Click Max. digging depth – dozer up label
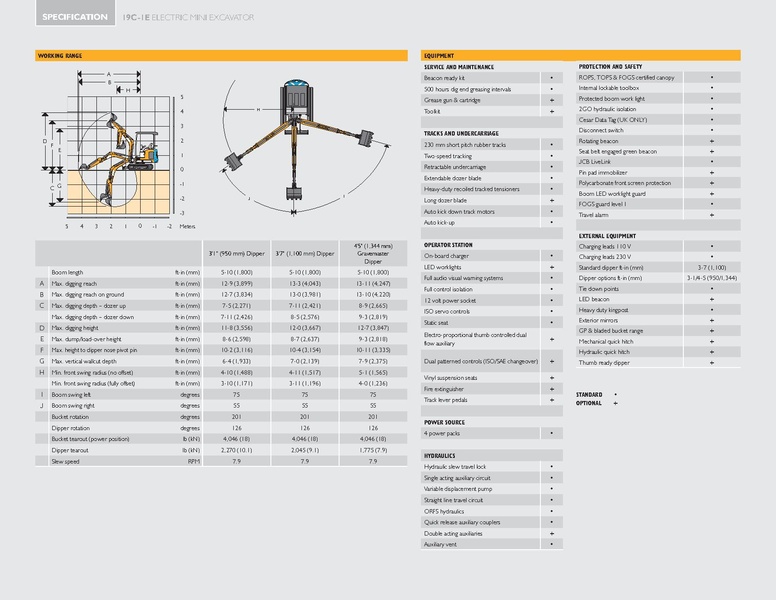The image size is (776, 600). pos(89,306)
